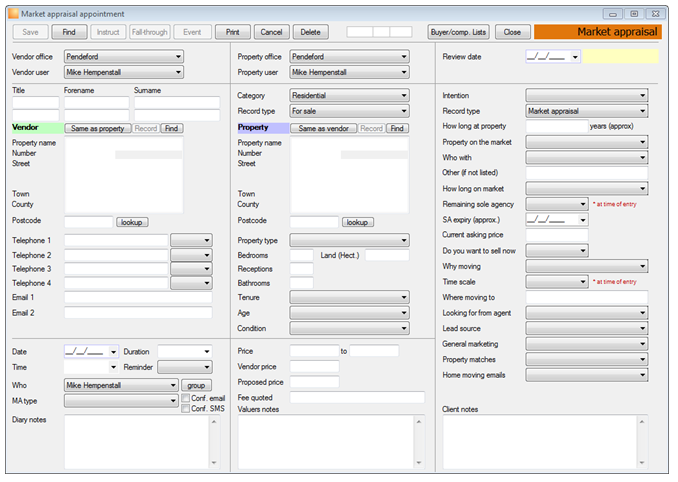
Task: Open the How long on market dropdown
Action: [587, 189]
